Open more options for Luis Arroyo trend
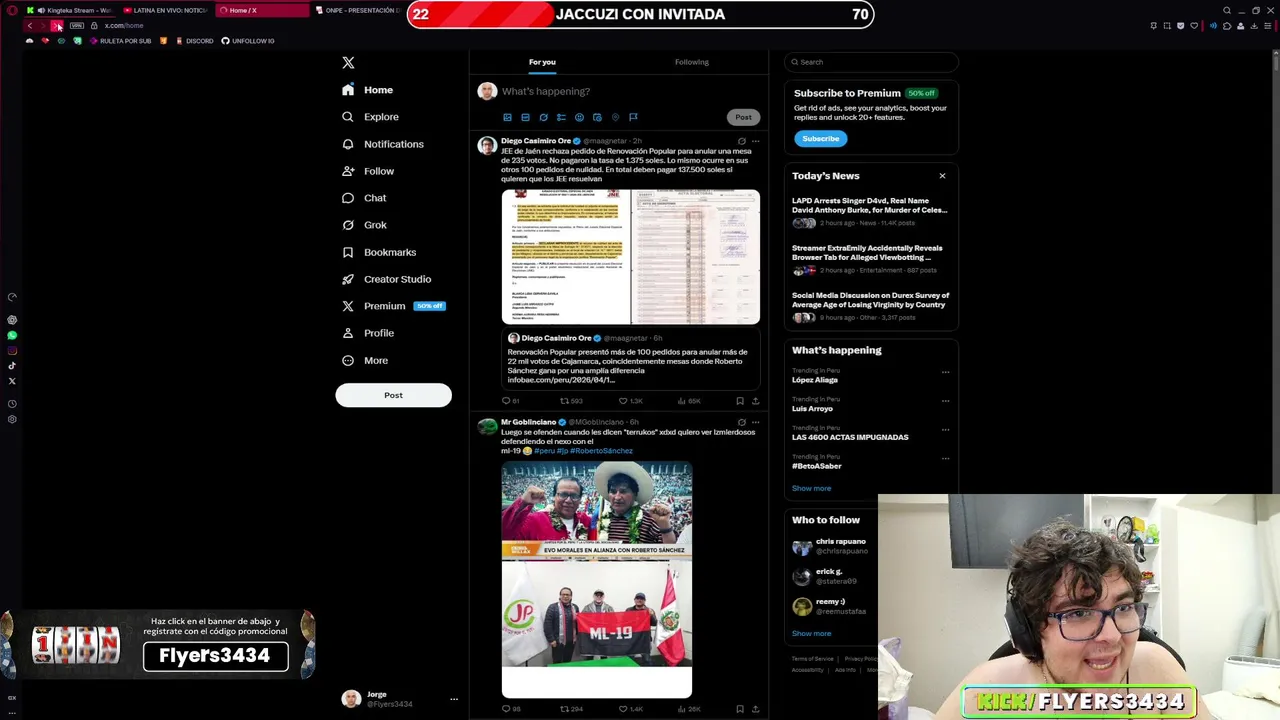Screen dimensions: 1280x720 [x=945, y=401]
